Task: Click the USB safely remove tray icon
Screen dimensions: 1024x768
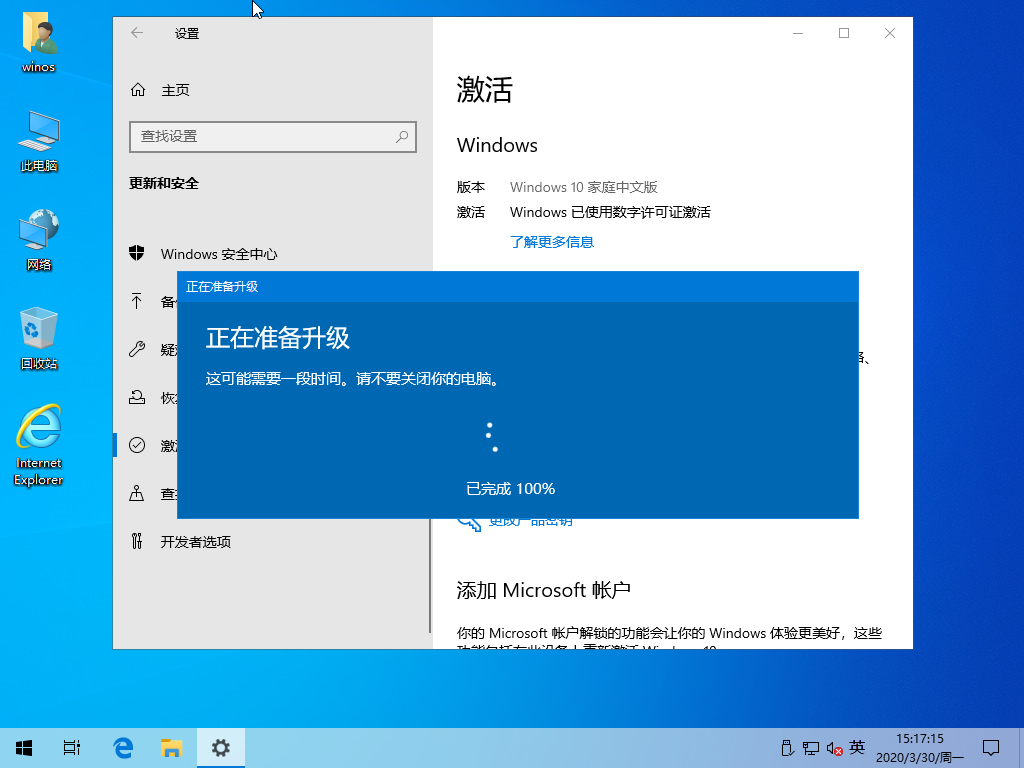Action: 787,748
